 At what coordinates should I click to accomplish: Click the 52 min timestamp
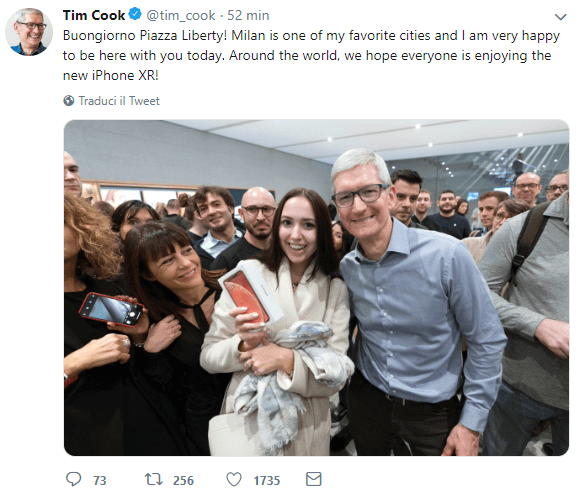(x=248, y=16)
